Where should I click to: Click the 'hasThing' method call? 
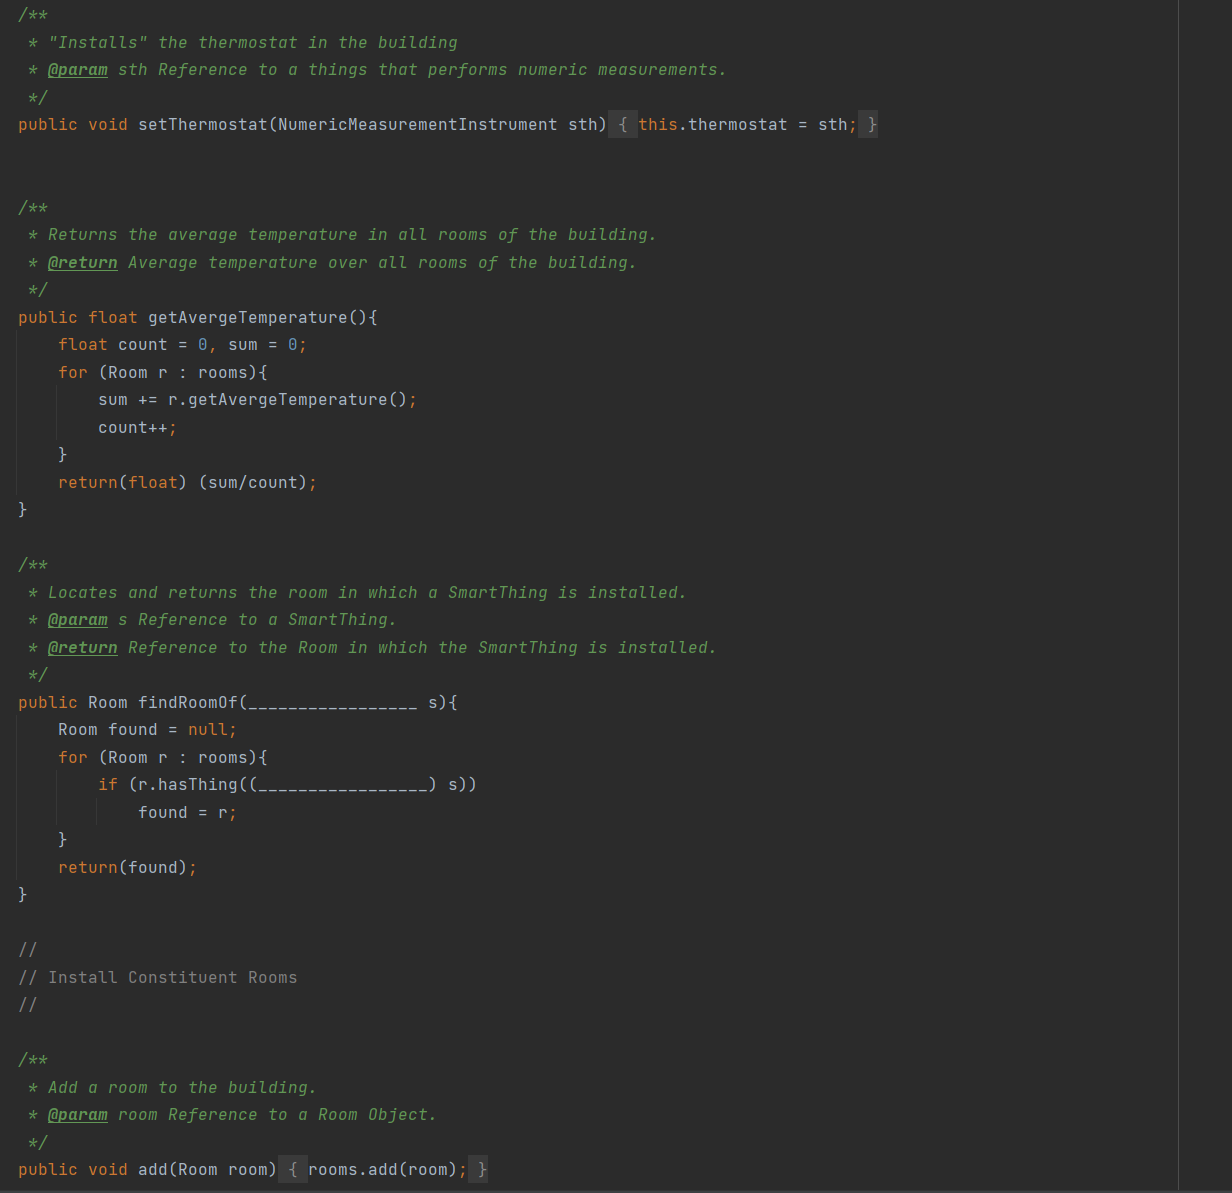pos(198,785)
